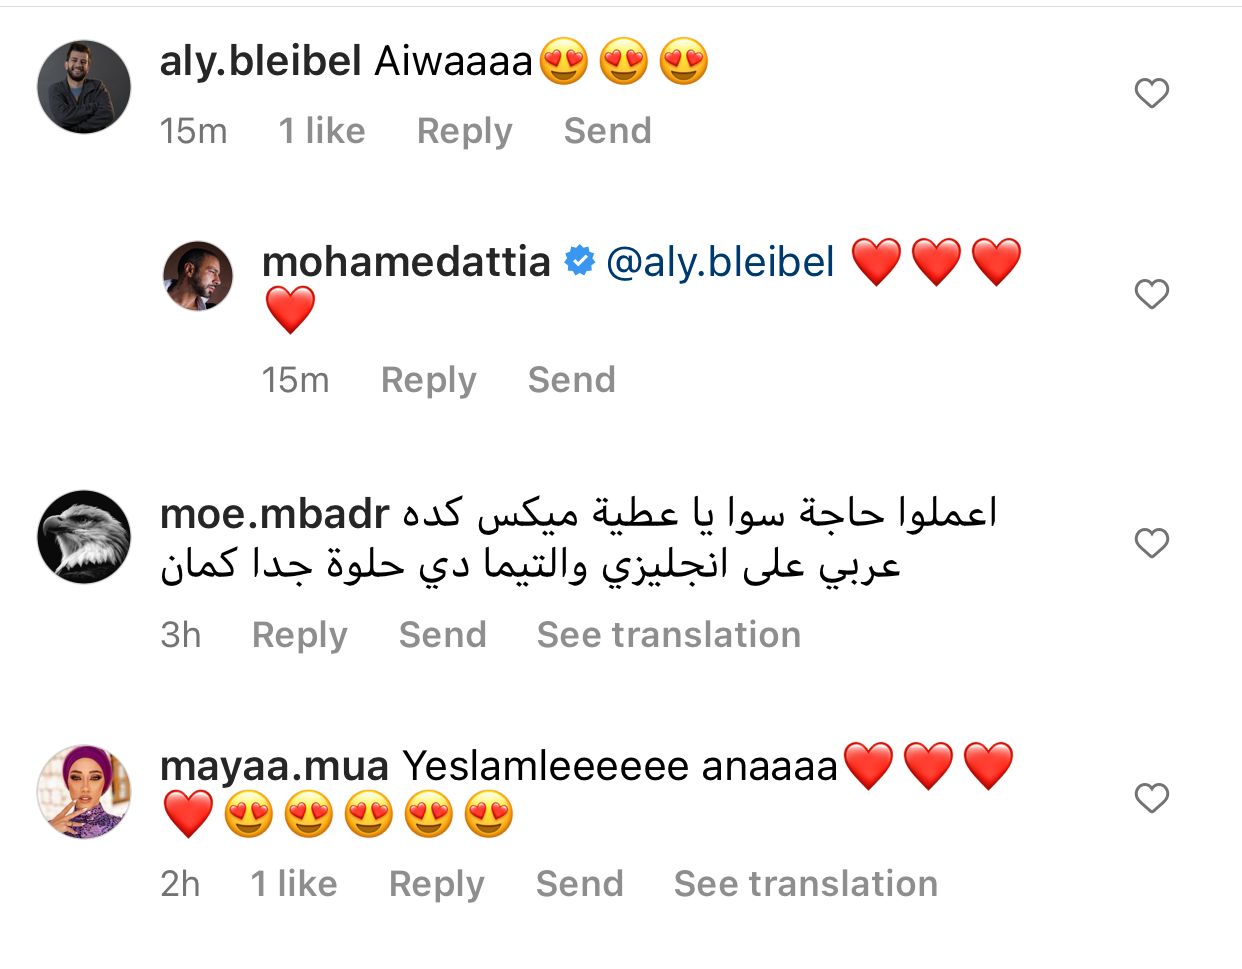1242x969 pixels.
Task: Send moe.mbadr's comment to someone
Action: click(442, 635)
